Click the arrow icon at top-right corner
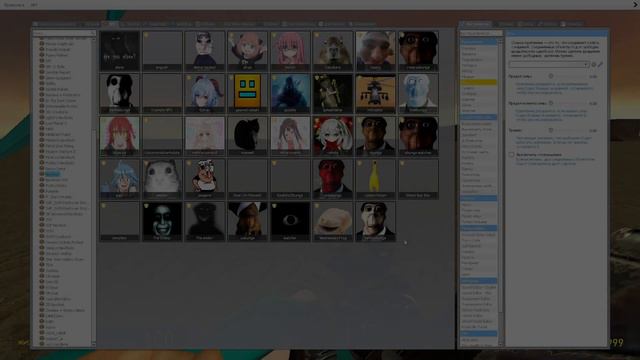Viewport: 640px width, 360px height. point(636,4)
